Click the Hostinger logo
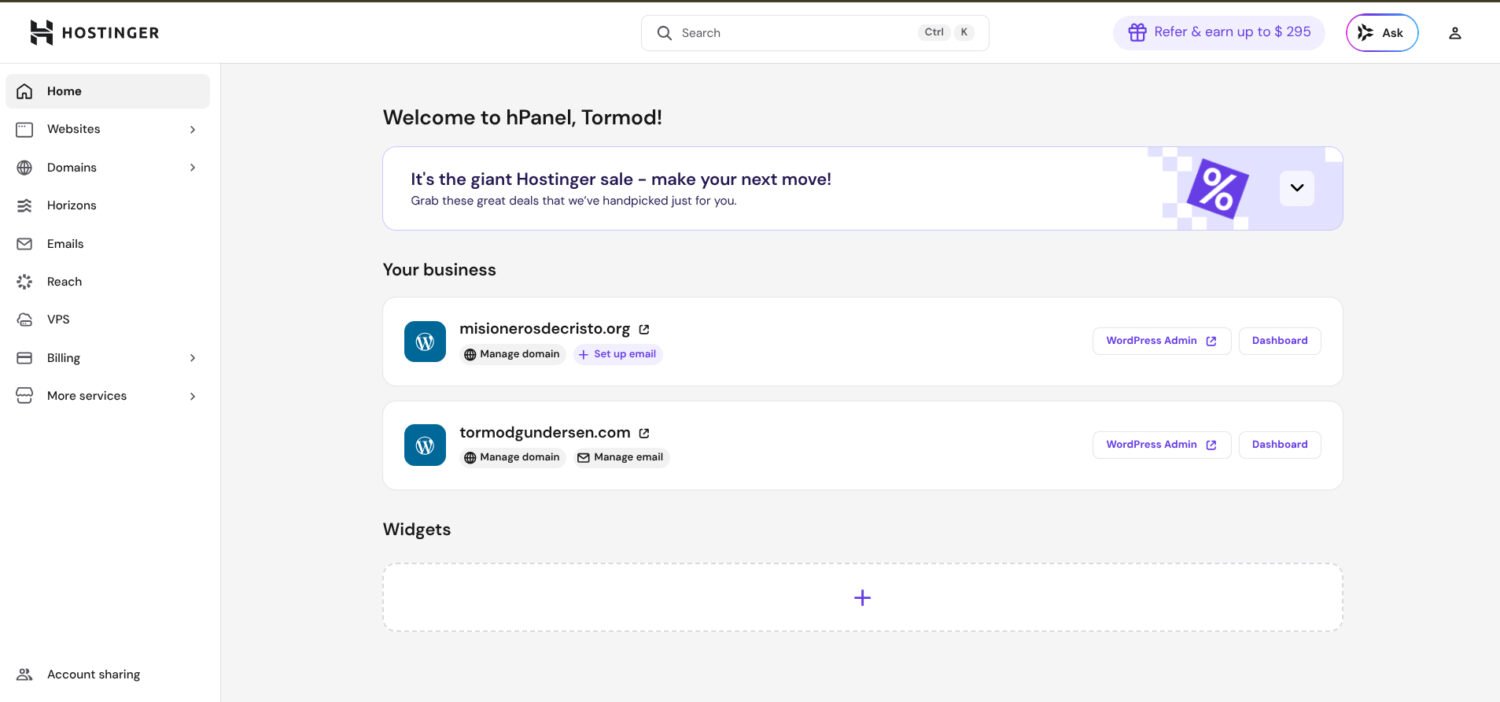This screenshot has height=702, width=1500. (x=94, y=32)
